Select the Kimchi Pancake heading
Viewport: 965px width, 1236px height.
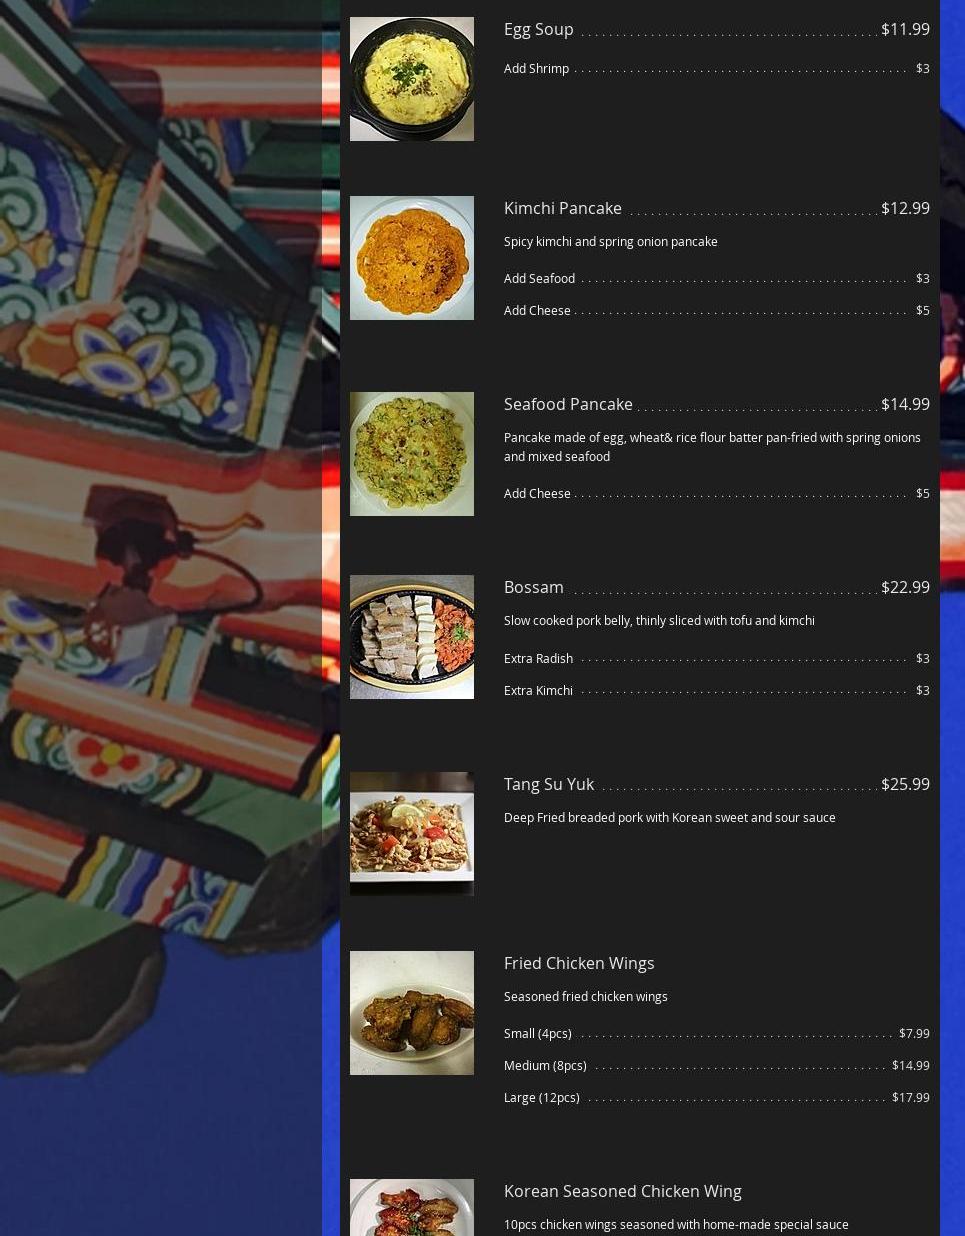click(563, 208)
